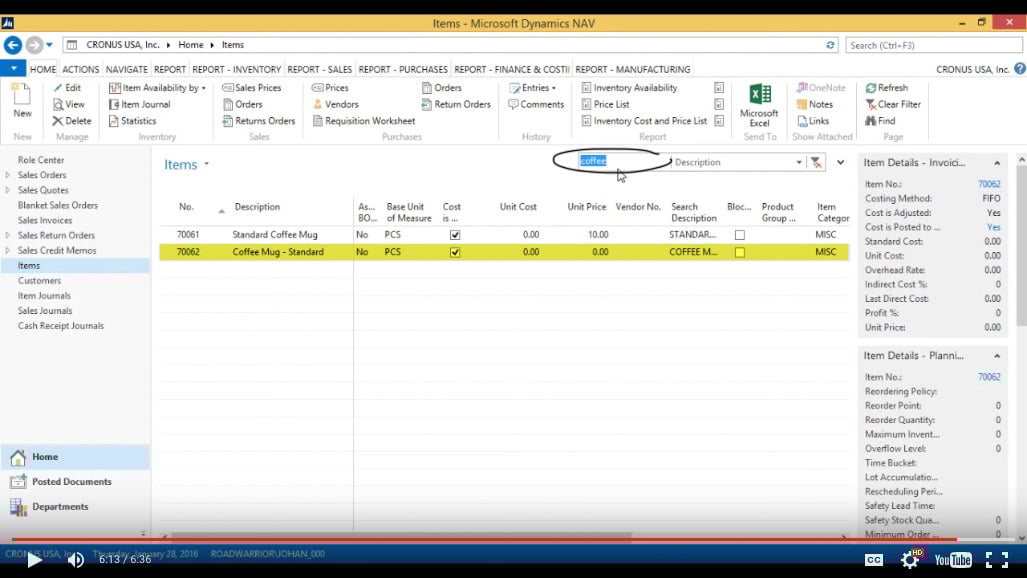Viewport: 1027px width, 578px height.
Task: Click the Help question mark icon
Action: click(1020, 69)
